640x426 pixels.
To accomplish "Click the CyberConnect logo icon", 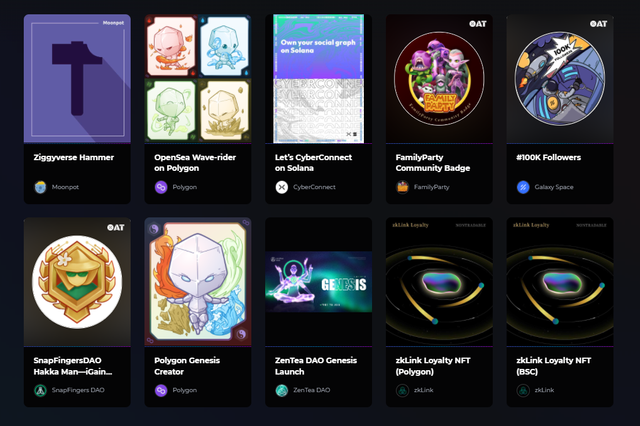I will tap(282, 187).
